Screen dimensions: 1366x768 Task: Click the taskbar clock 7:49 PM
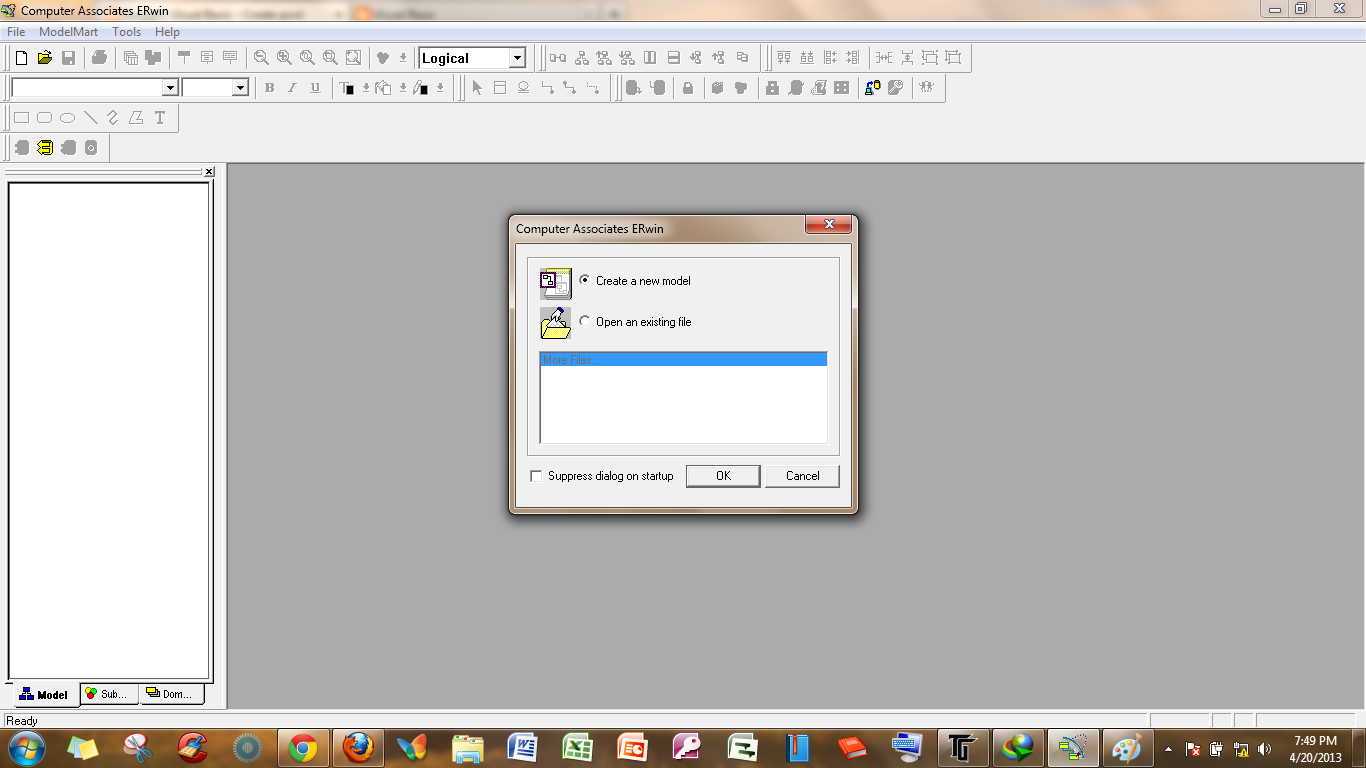pos(1315,741)
